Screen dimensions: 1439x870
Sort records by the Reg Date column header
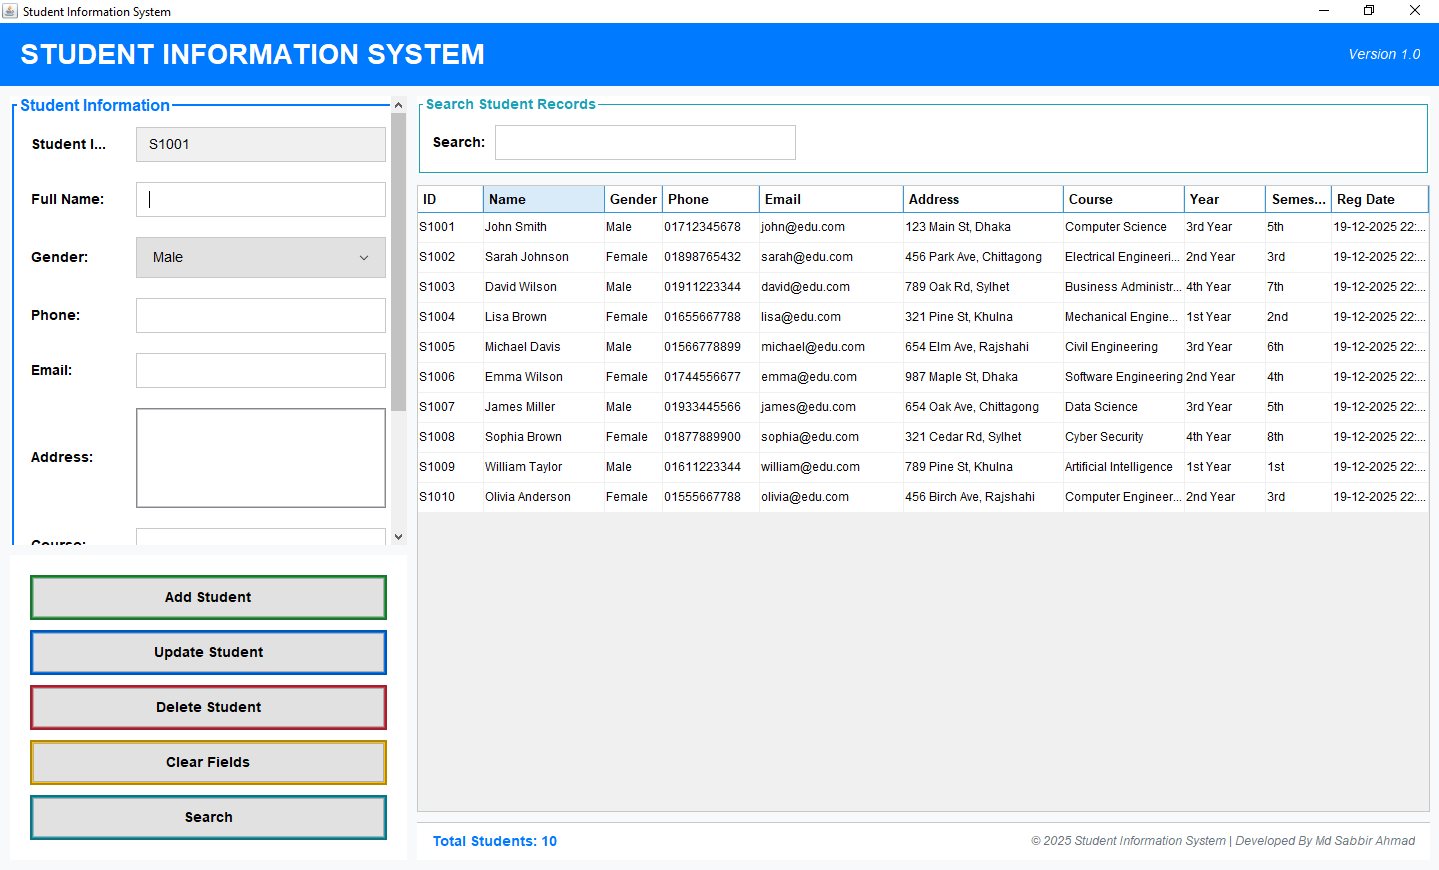(x=1378, y=198)
